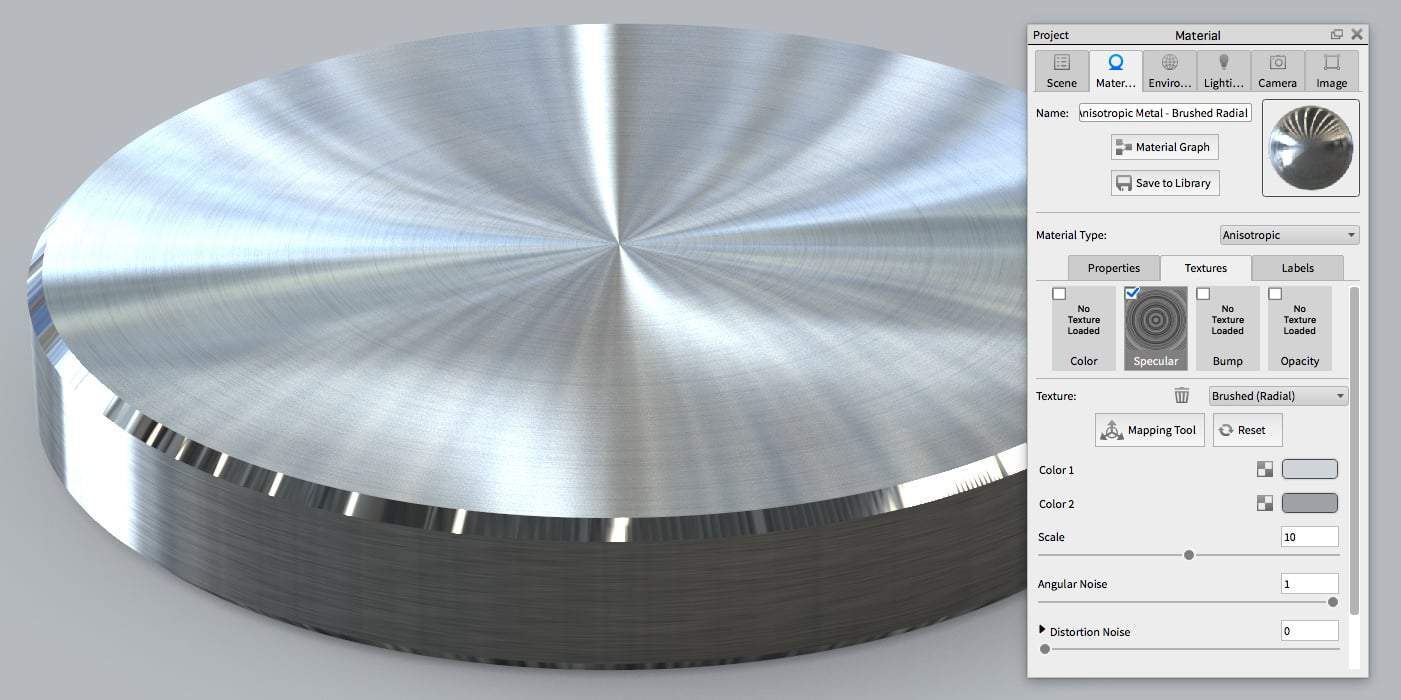1401x700 pixels.
Task: Click the material name input field
Action: point(1163,112)
